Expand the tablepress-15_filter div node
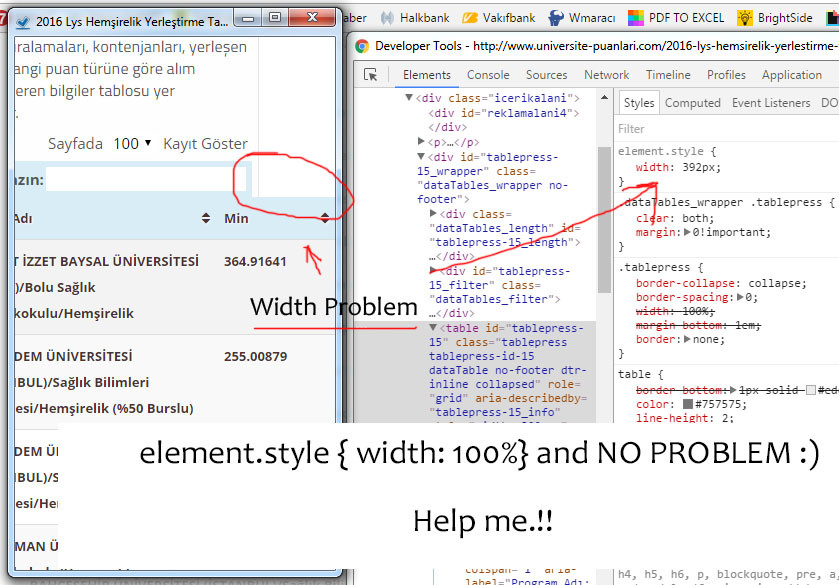The height and width of the screenshot is (585, 839). click(x=433, y=270)
